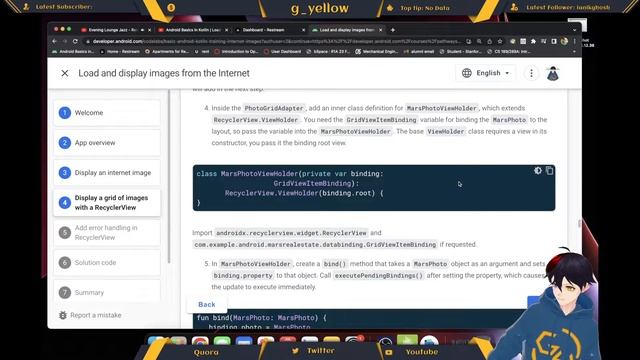
Task: Click the Report a mistake link
Action: [91, 315]
